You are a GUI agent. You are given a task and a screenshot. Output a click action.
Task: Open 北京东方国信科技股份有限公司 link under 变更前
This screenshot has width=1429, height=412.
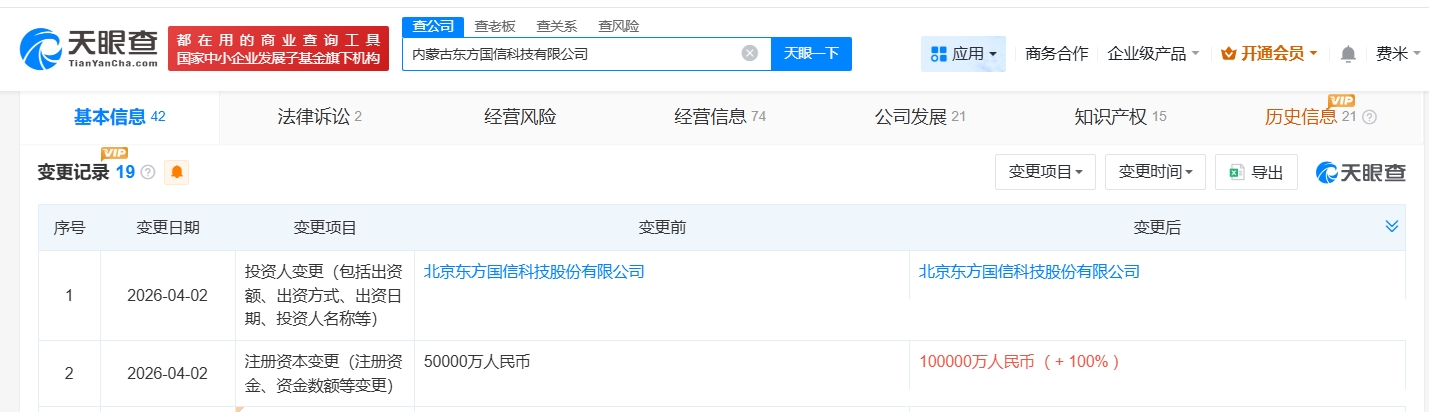(x=534, y=271)
